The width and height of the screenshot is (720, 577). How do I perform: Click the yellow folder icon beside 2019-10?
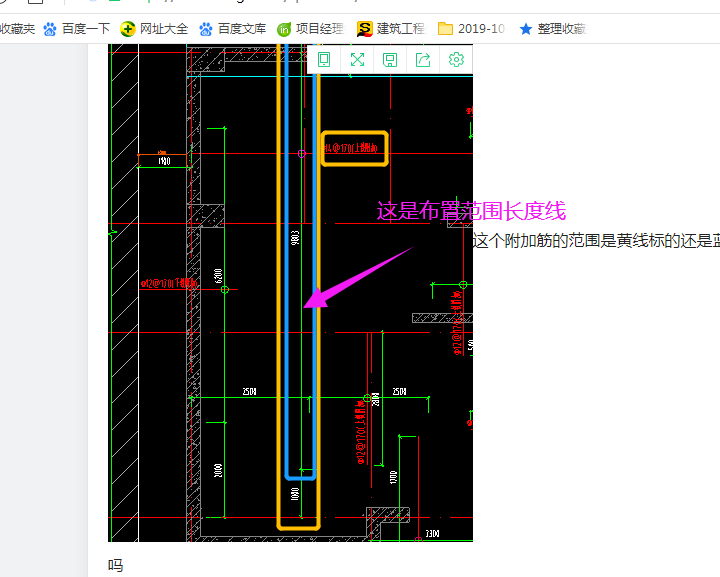point(445,29)
